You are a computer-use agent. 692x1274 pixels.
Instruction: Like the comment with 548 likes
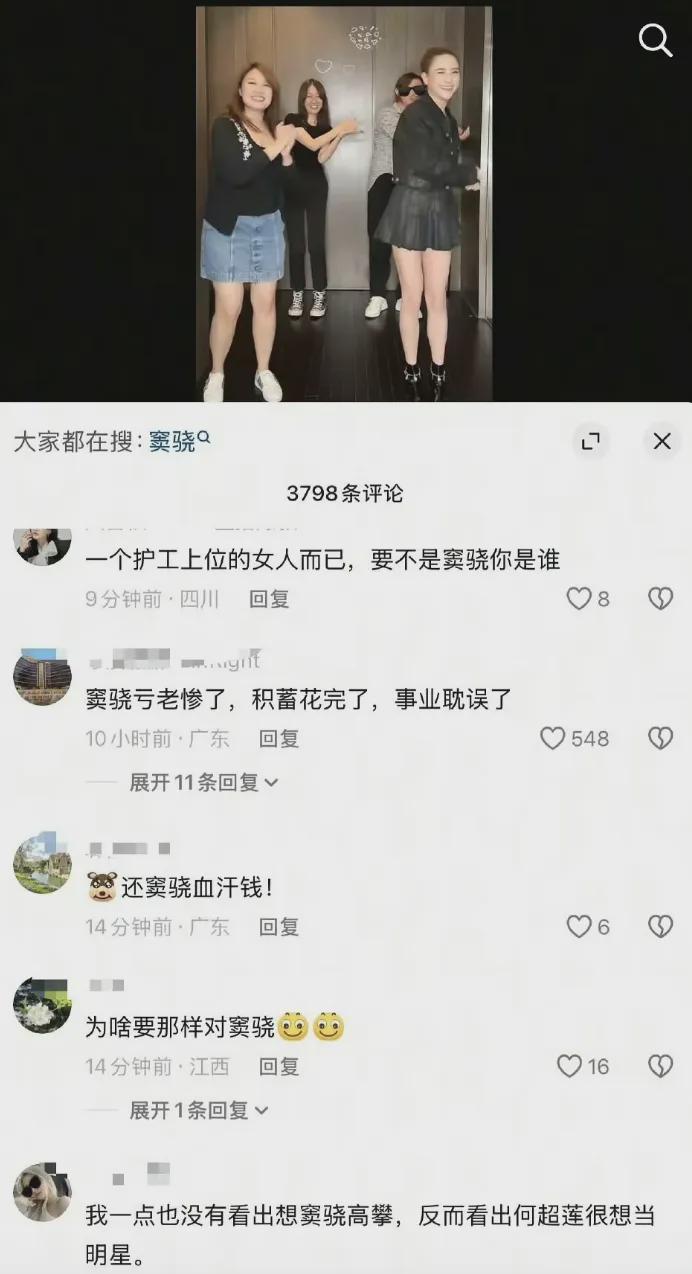click(553, 738)
